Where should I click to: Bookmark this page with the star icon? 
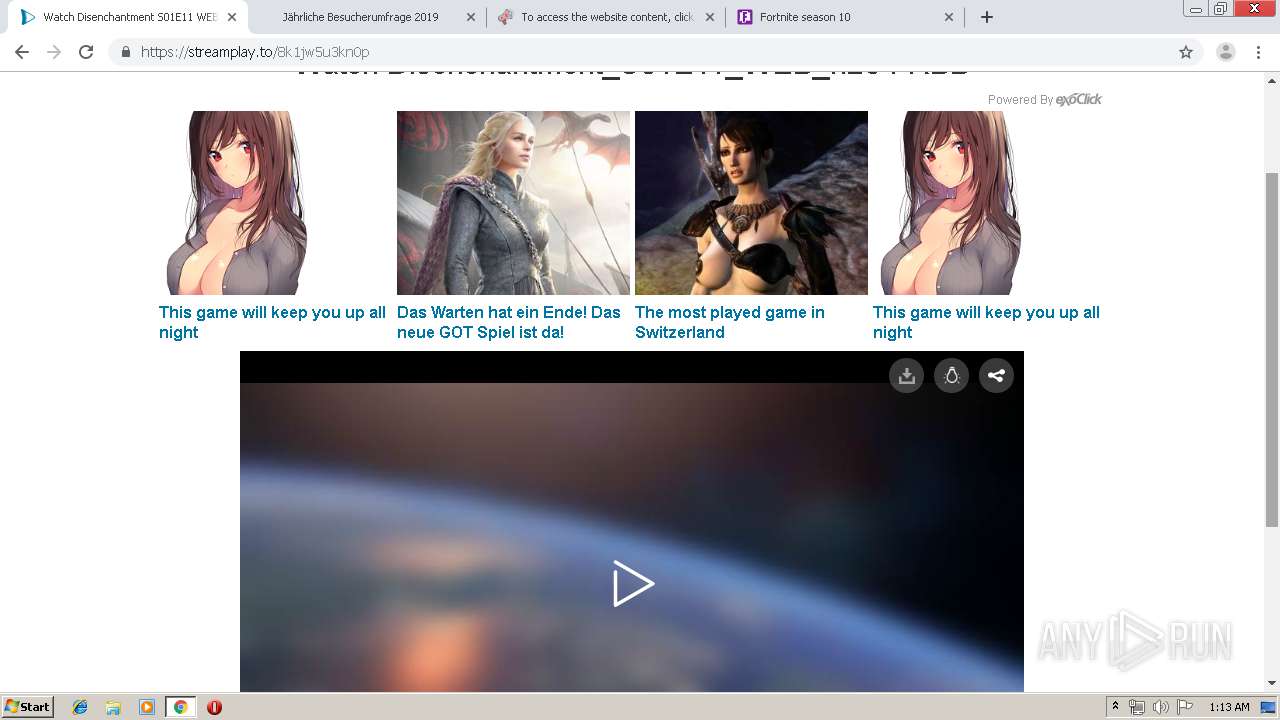click(1186, 52)
